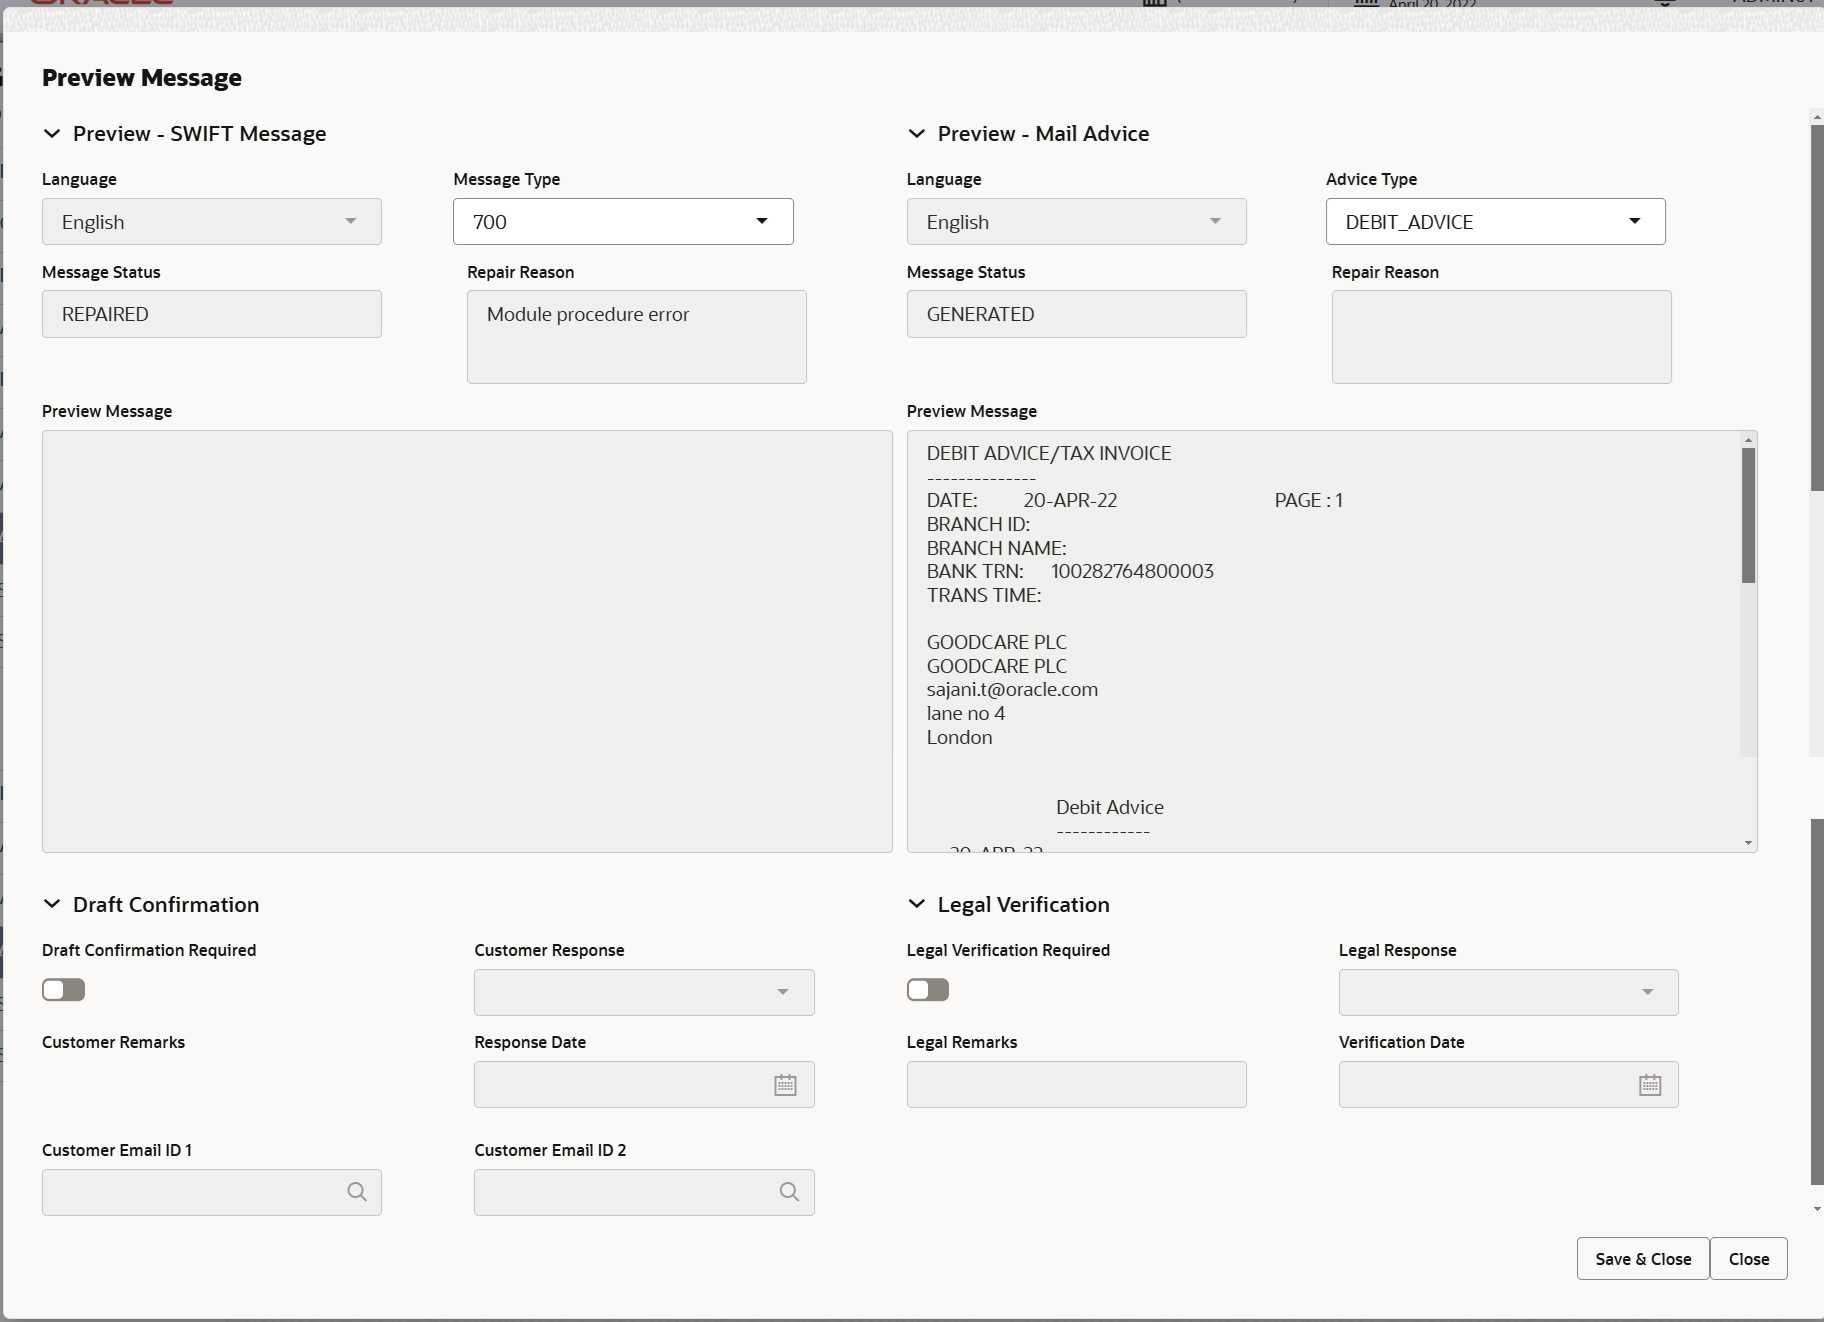1824x1322 pixels.
Task: Click the Legal Remarks input field
Action: coord(1076,1085)
